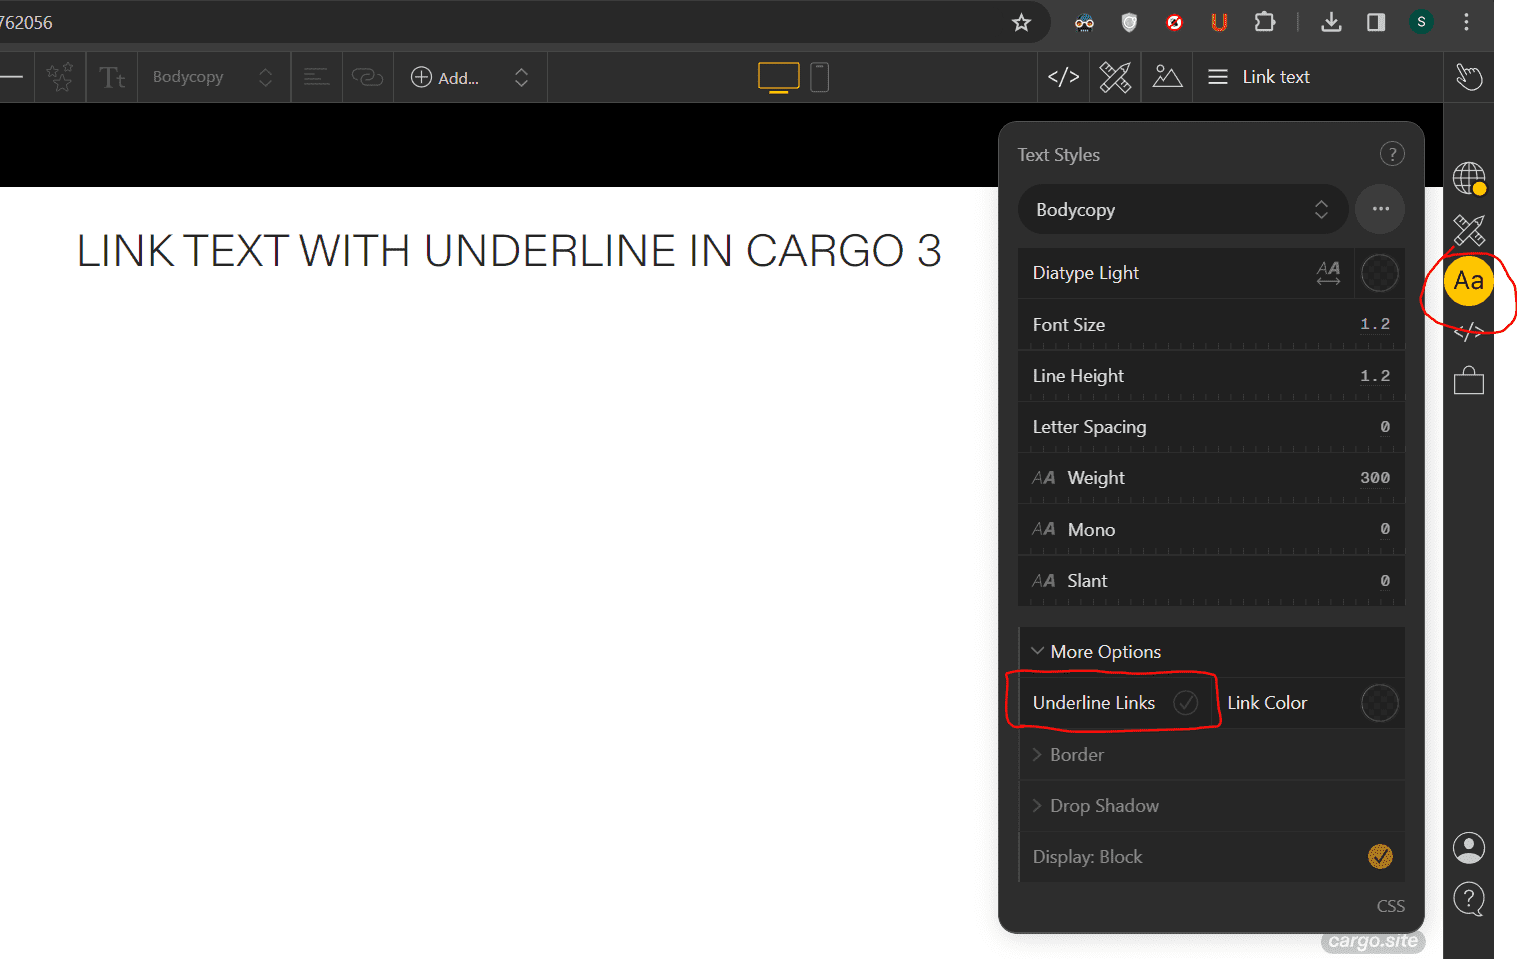The image size is (1517, 959).
Task: Open the hamburger menu next to Link text
Action: pos(1217,76)
